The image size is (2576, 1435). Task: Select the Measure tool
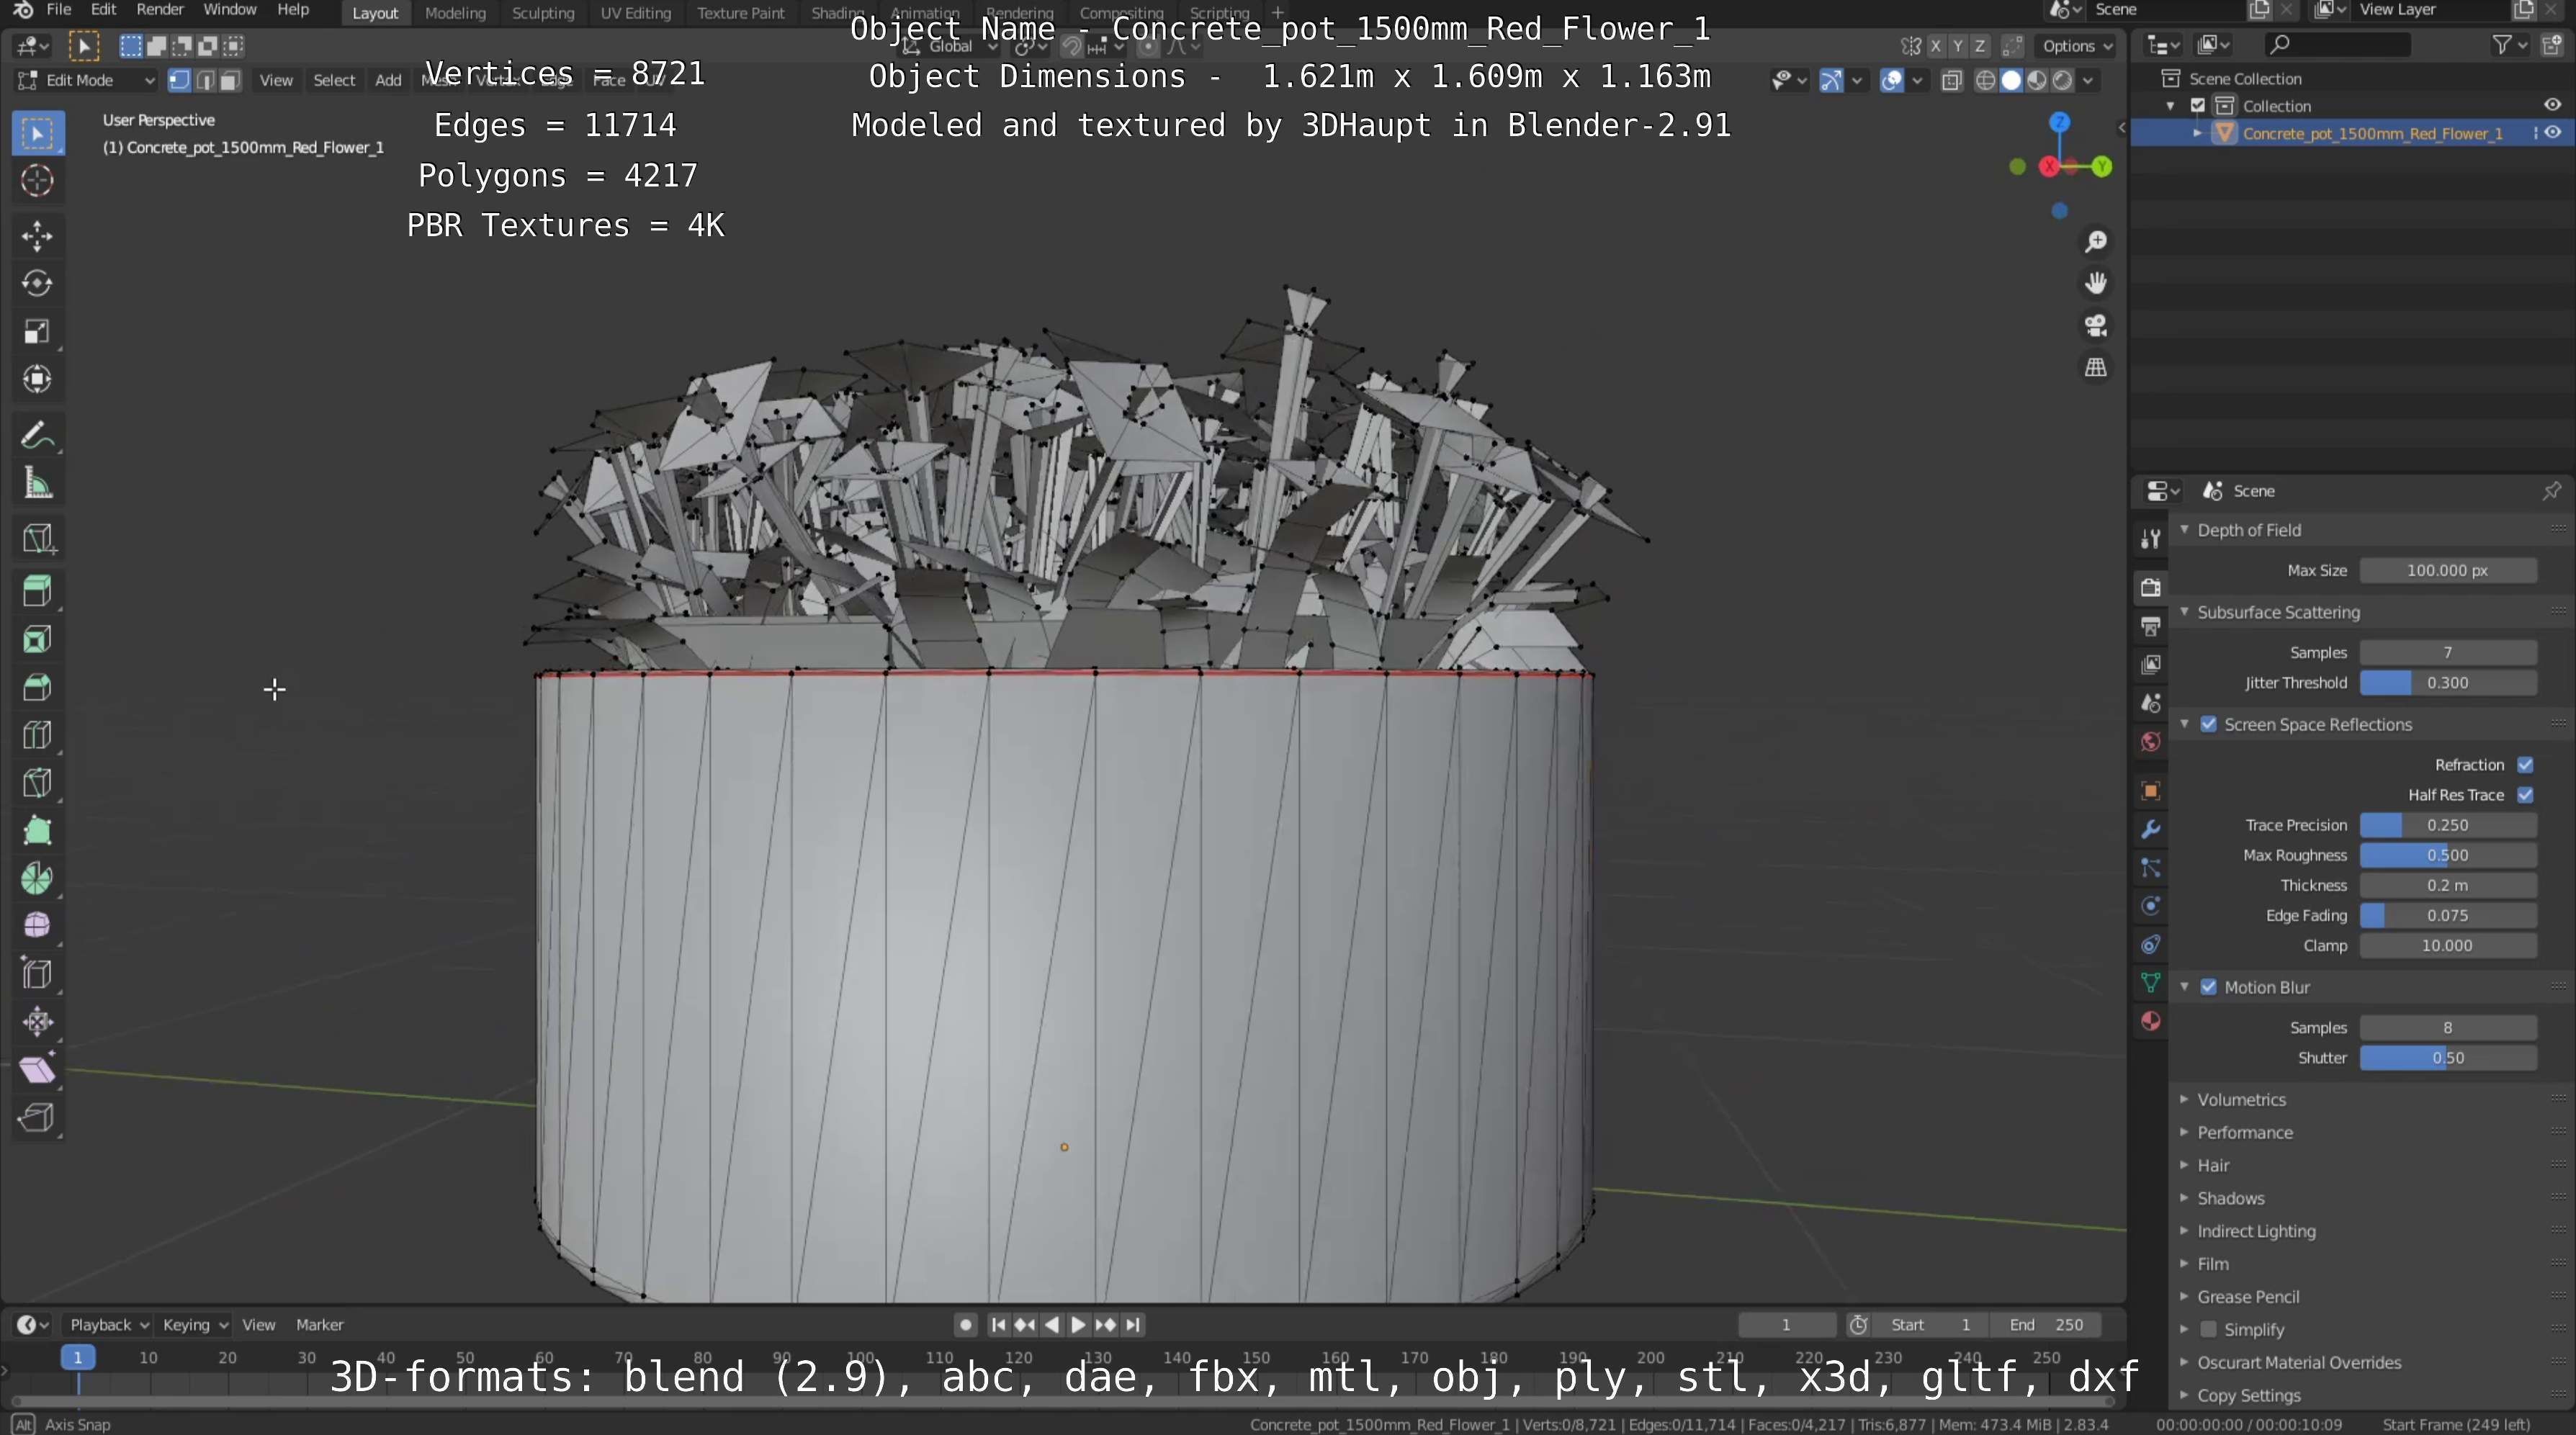38,484
